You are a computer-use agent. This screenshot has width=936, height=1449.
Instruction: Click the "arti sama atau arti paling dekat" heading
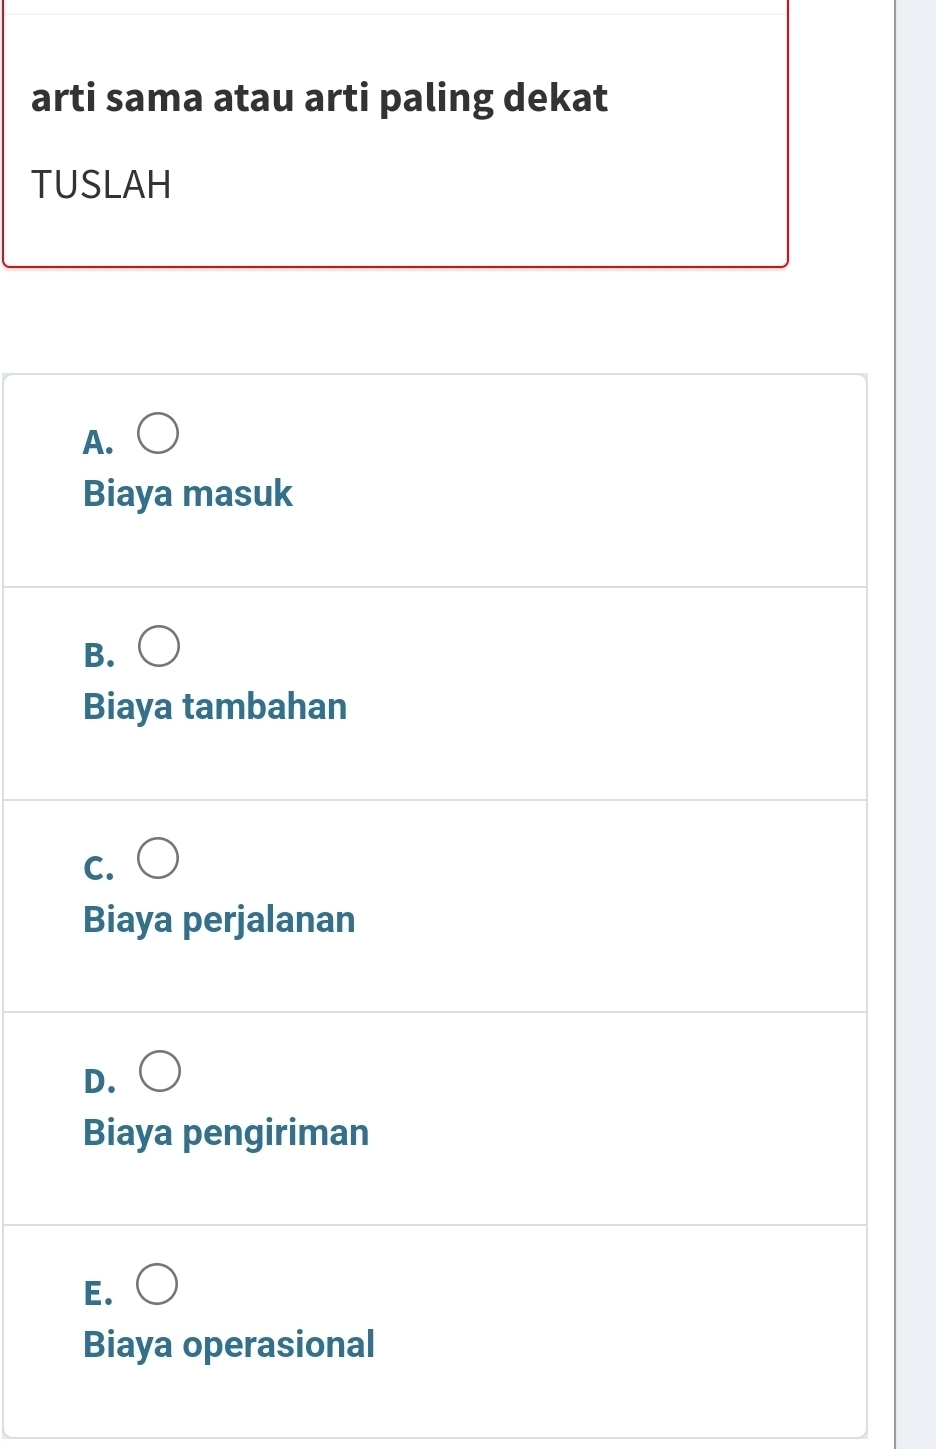pos(319,98)
